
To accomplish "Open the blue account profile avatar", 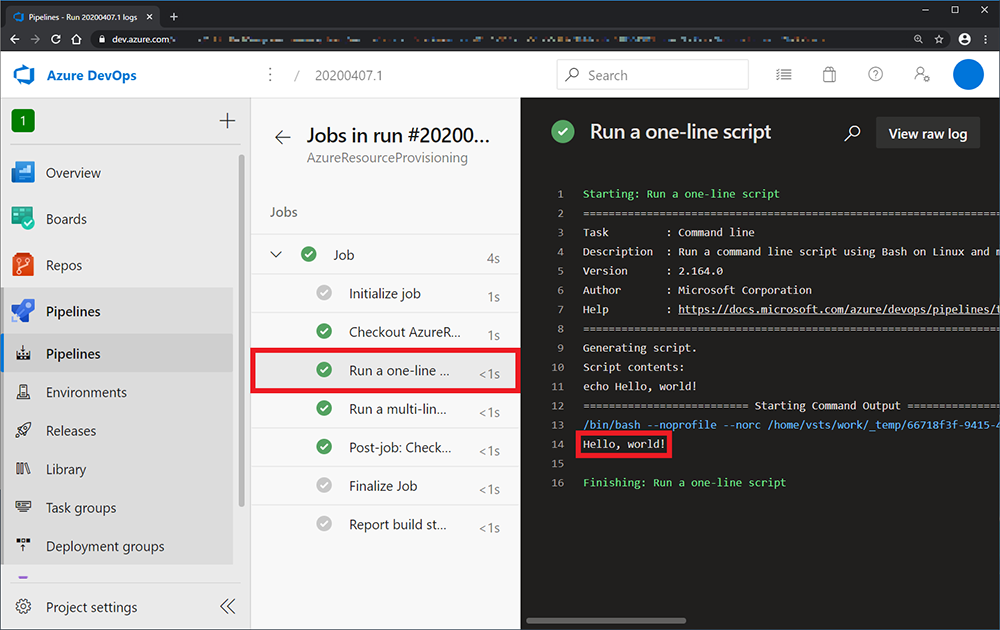I will (x=968, y=75).
